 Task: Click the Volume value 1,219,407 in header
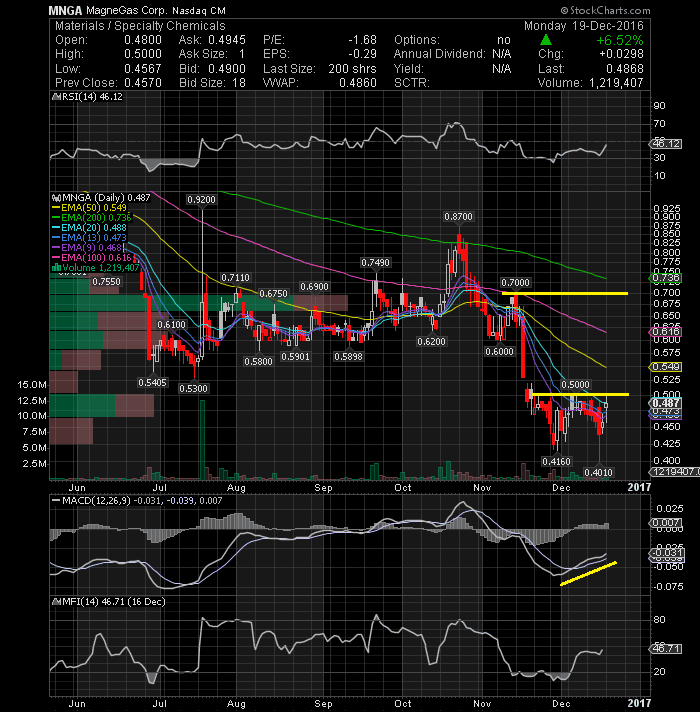tap(616, 83)
